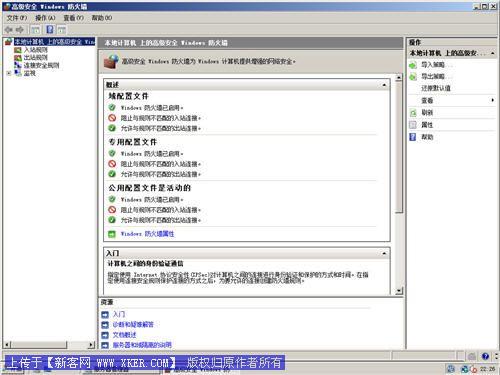Click the toolbar Forward arrow icon
This screenshot has width=500, height=375.
tap(20, 30)
